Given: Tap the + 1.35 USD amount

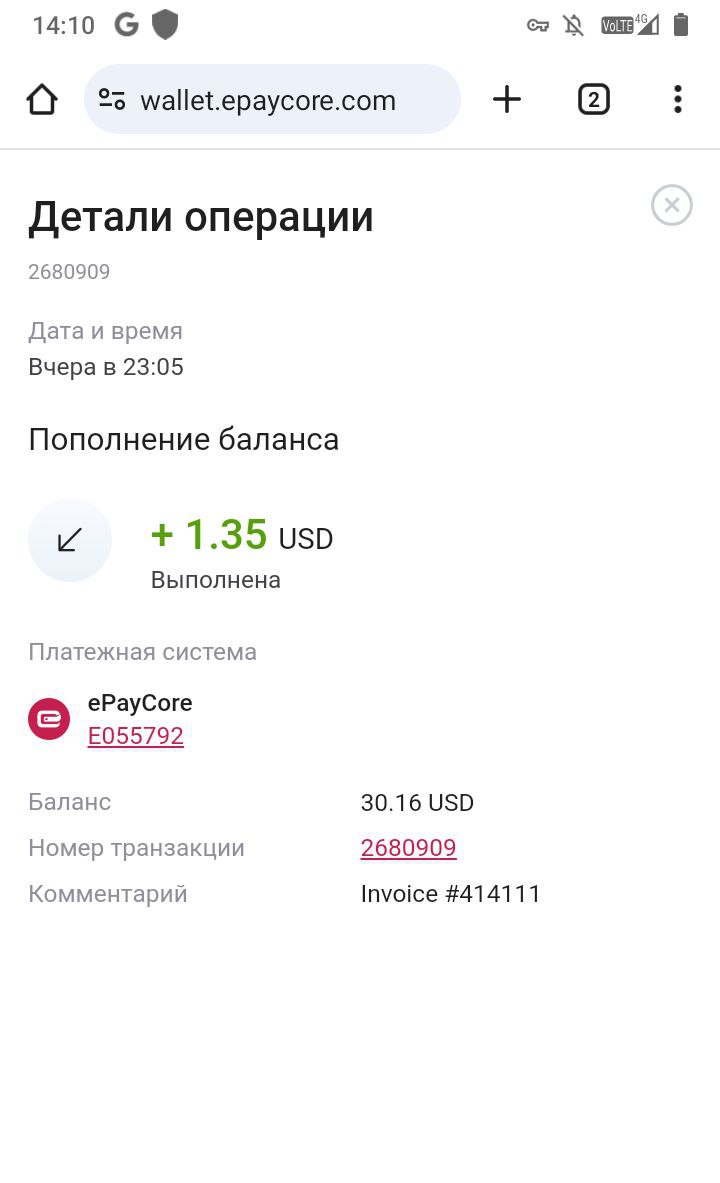Looking at the screenshot, I should 242,535.
